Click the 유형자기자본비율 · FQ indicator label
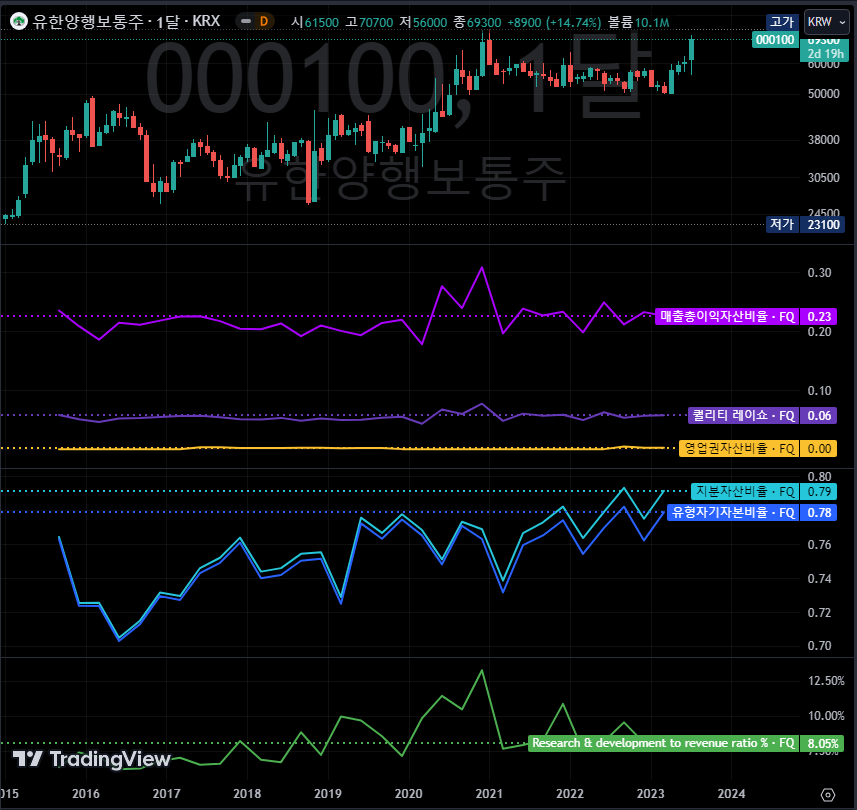This screenshot has height=810, width=857. pyautogui.click(x=733, y=512)
